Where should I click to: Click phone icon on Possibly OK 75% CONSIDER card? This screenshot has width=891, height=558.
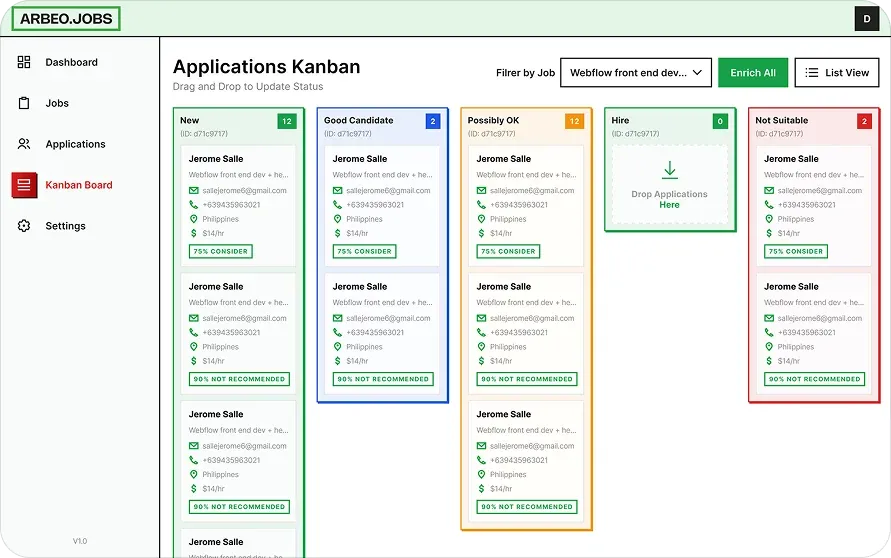point(481,205)
